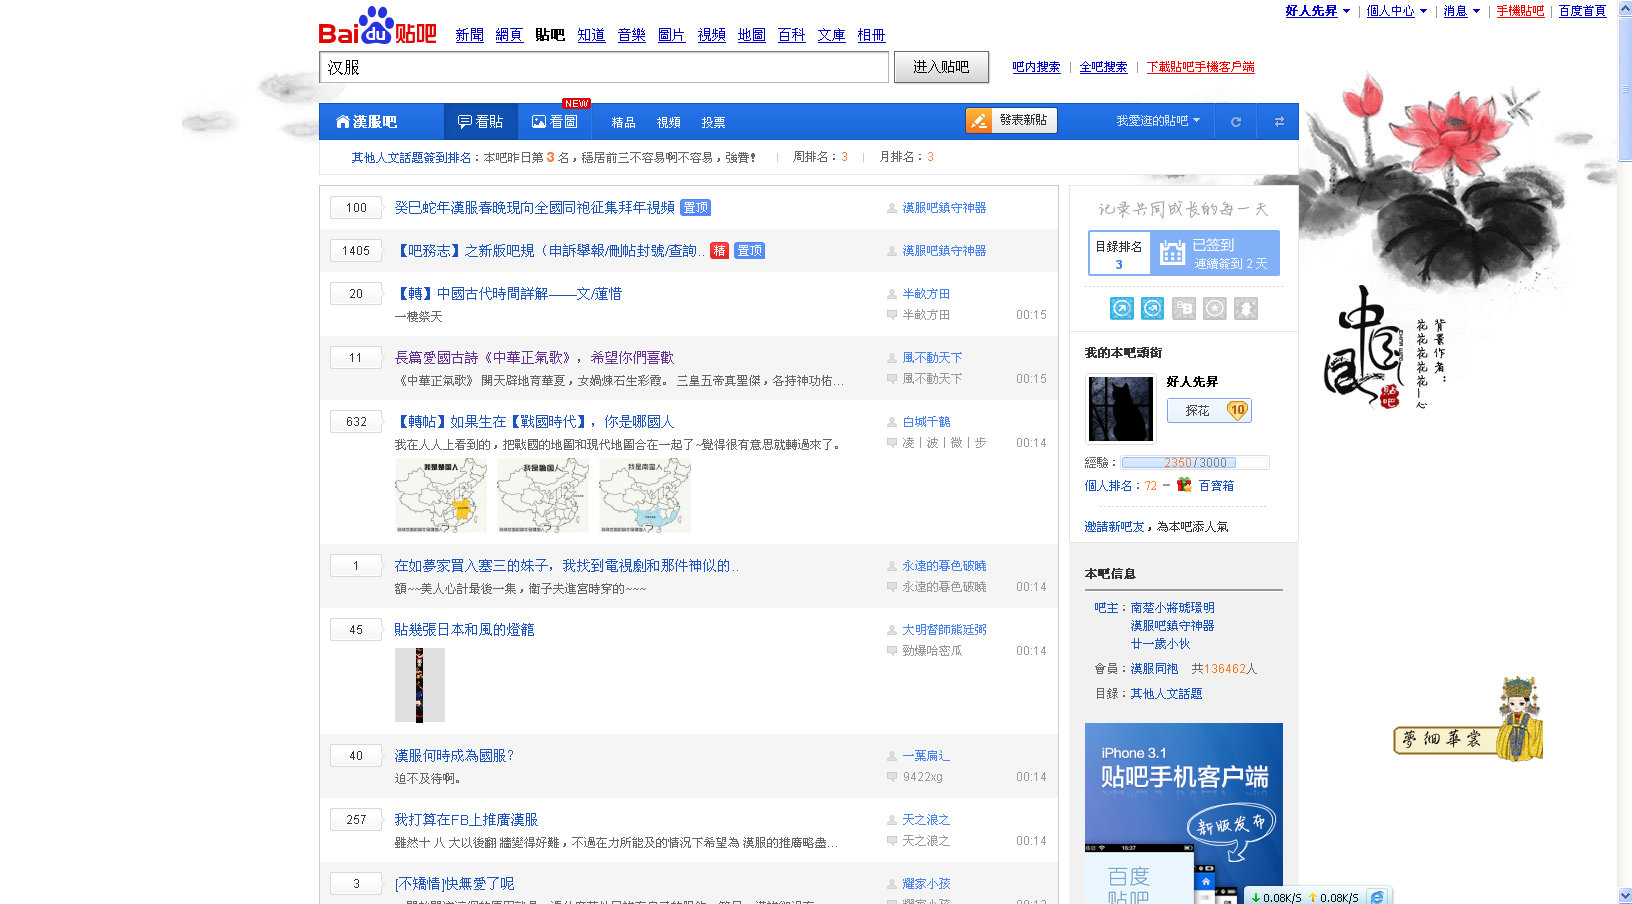Click reply icon beside 9422xg
Screen dimensions: 1632x904
pyautogui.click(x=892, y=777)
